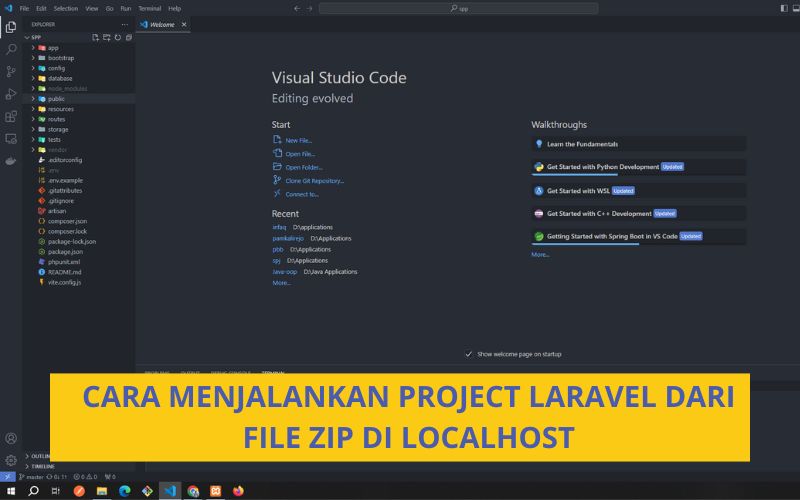
Task: Open Microsoft Edge from the taskbar
Action: tap(124, 491)
